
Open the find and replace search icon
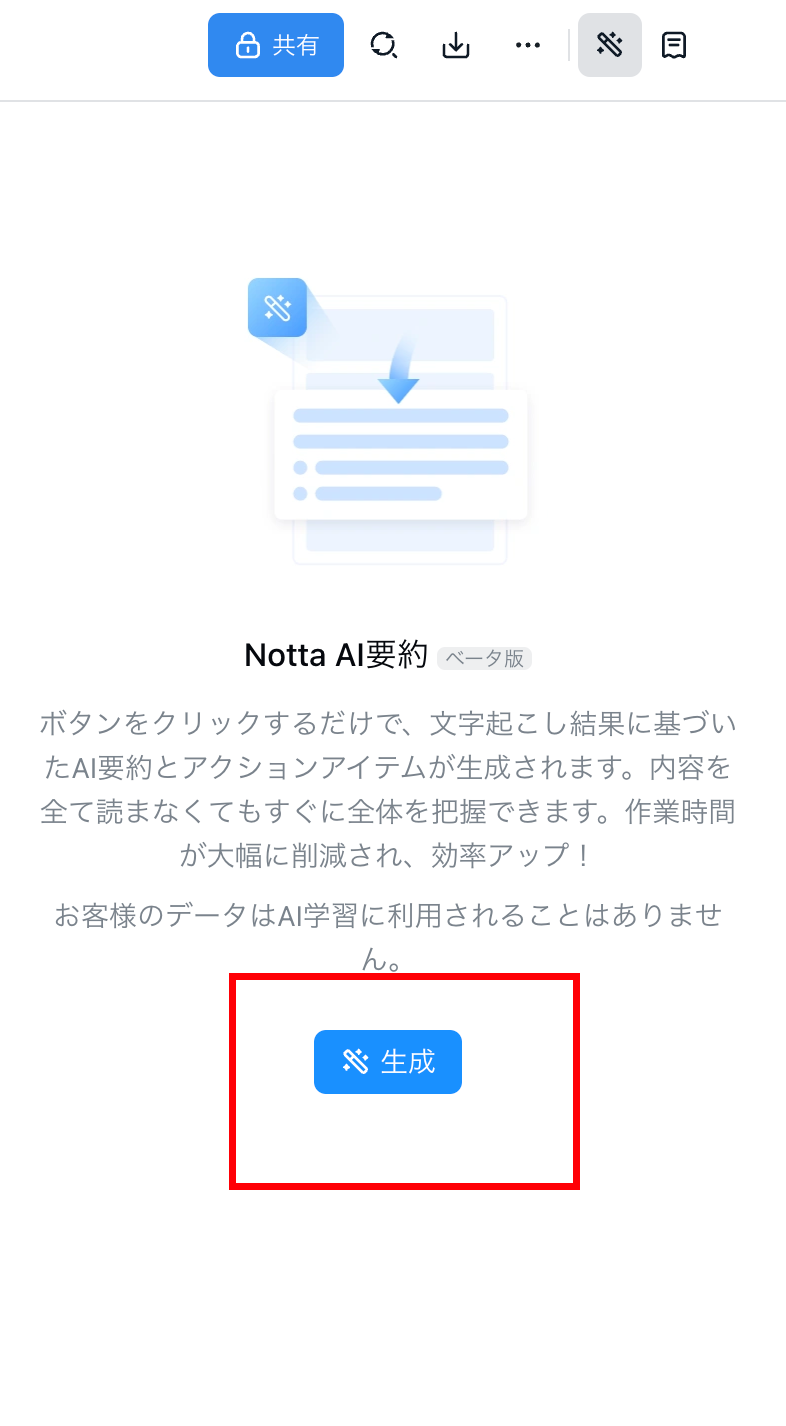[x=383, y=45]
